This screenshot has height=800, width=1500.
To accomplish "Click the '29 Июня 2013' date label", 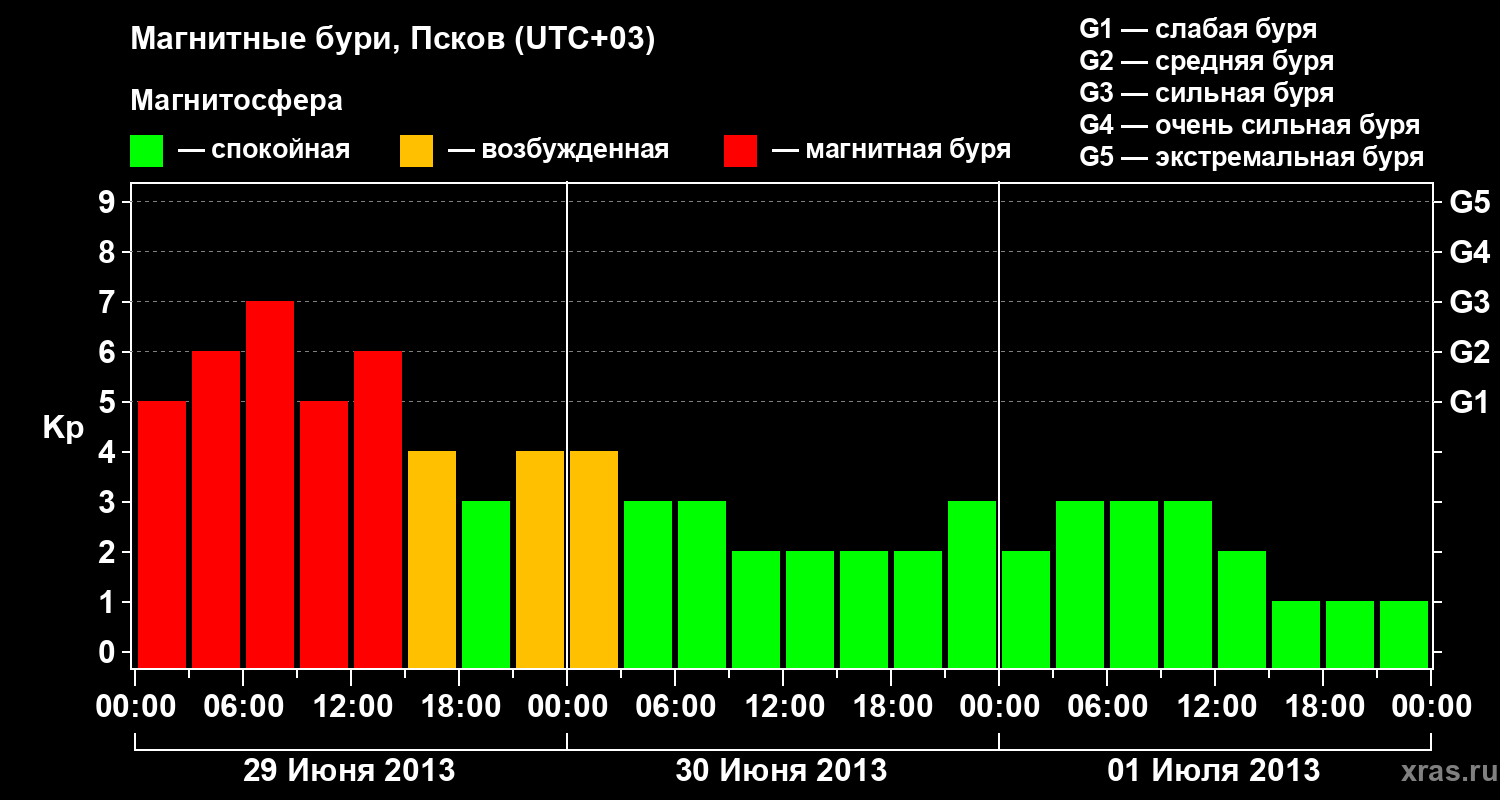I will point(350,771).
